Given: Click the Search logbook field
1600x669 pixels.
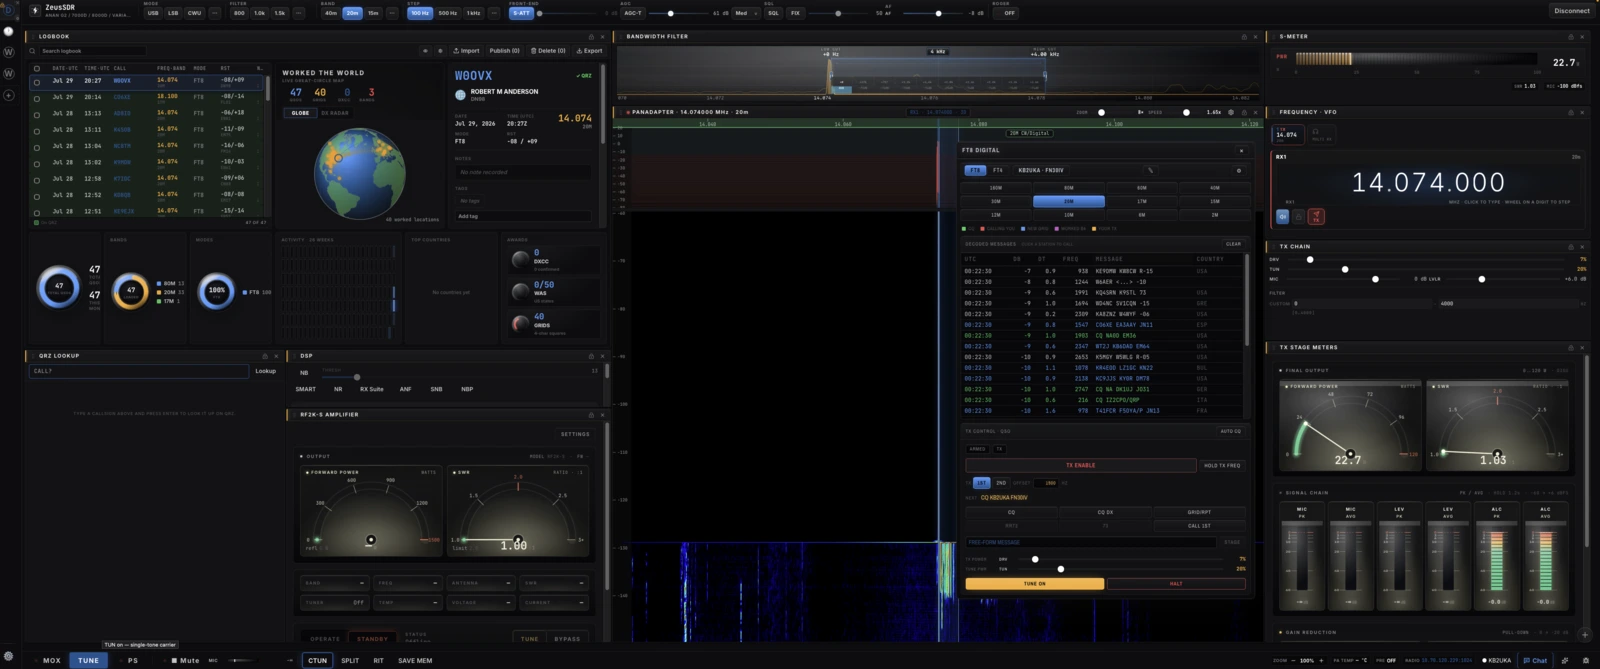Looking at the screenshot, I should click(92, 50).
